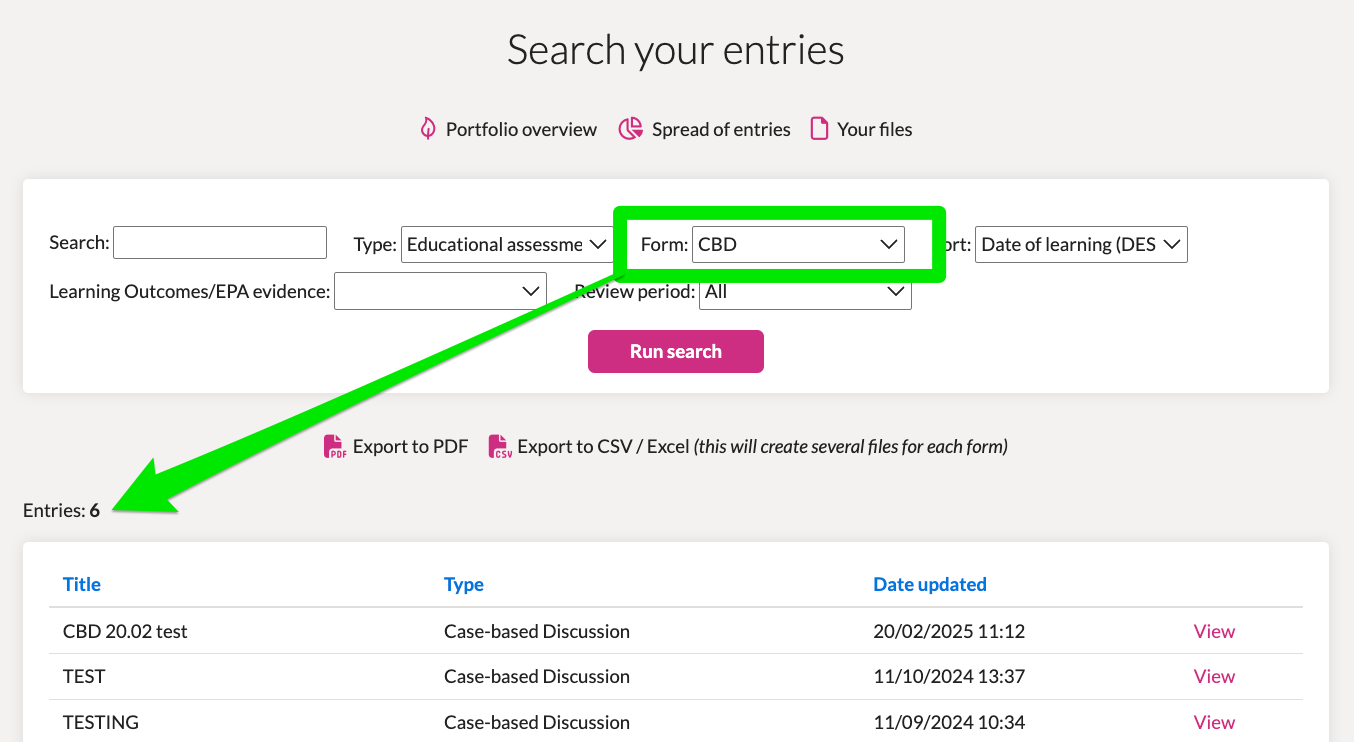This screenshot has height=742, width=1354.
Task: Click the Search text field
Action: coord(220,242)
